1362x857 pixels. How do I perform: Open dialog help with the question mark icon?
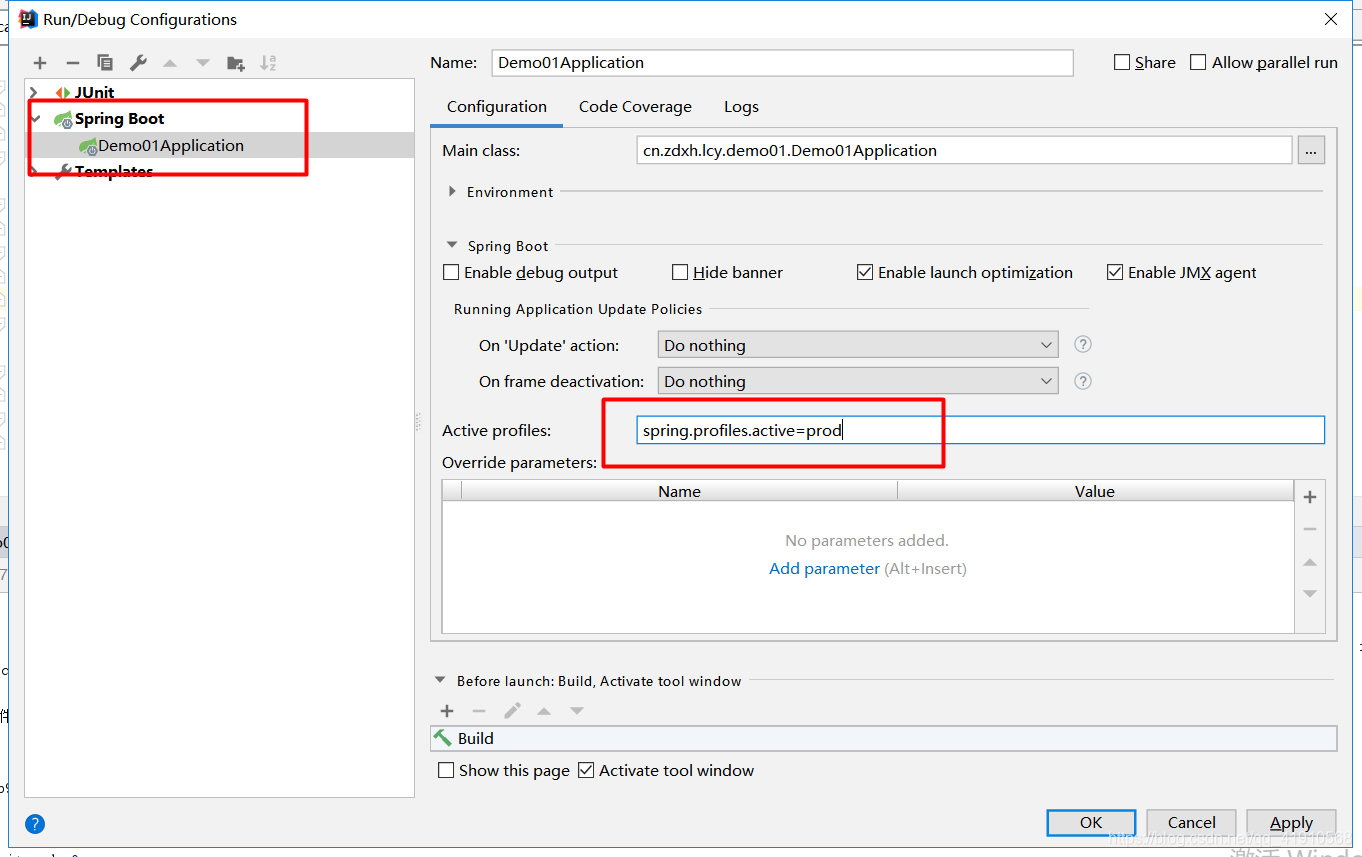click(x=35, y=824)
